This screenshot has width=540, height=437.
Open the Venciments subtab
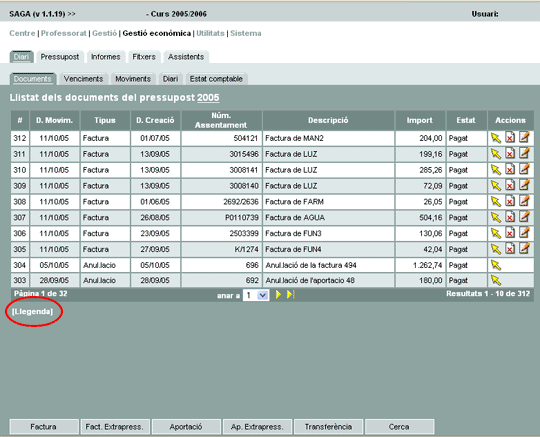[x=83, y=79]
